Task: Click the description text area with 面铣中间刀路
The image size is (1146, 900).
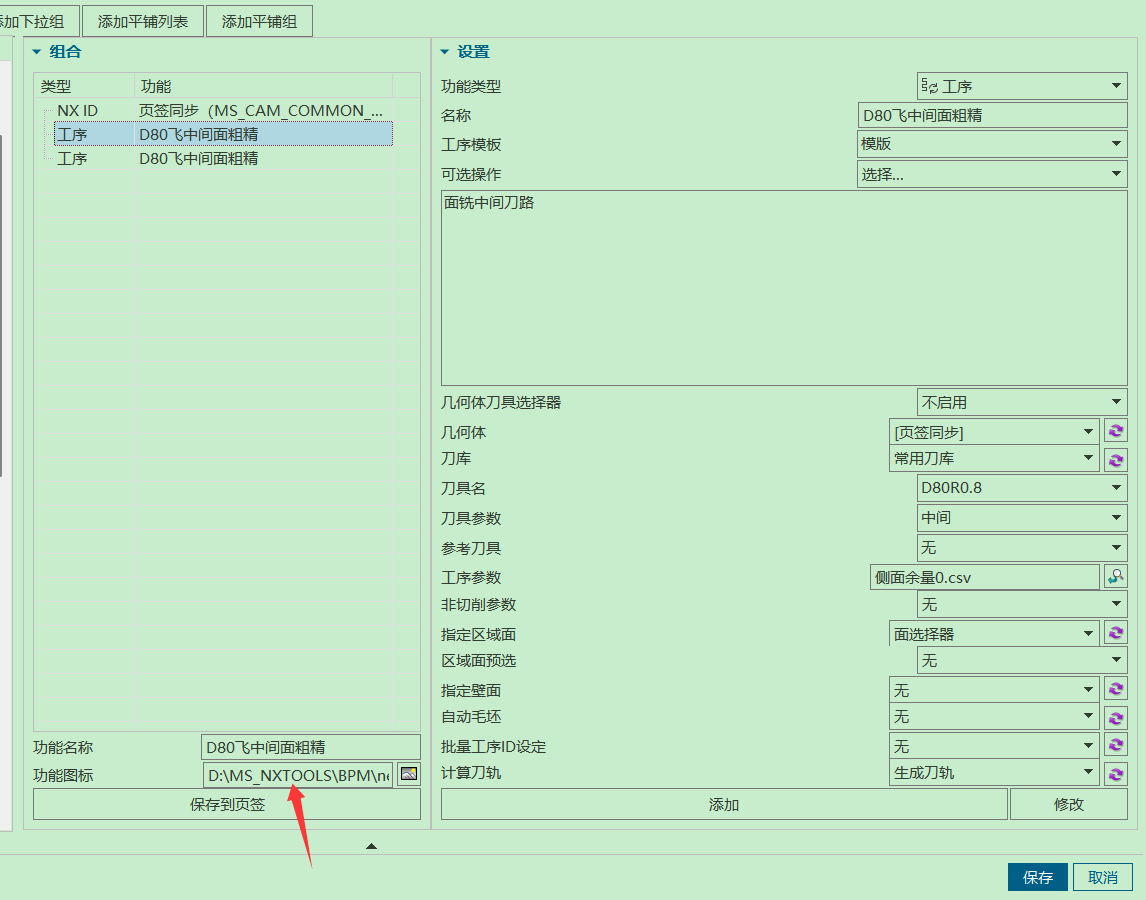Action: click(784, 288)
